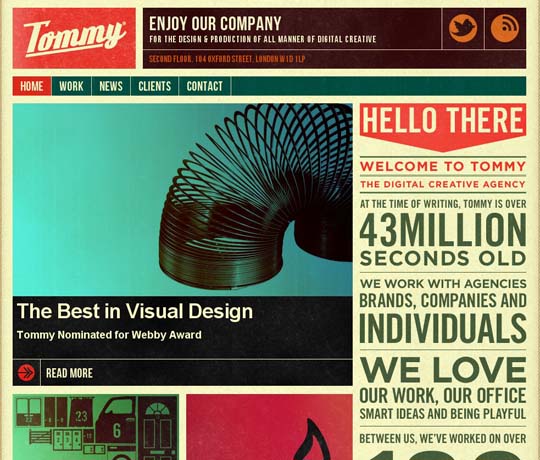This screenshot has height=460, width=540.
Task: Select Clients in navigation bar
Action: click(x=155, y=86)
